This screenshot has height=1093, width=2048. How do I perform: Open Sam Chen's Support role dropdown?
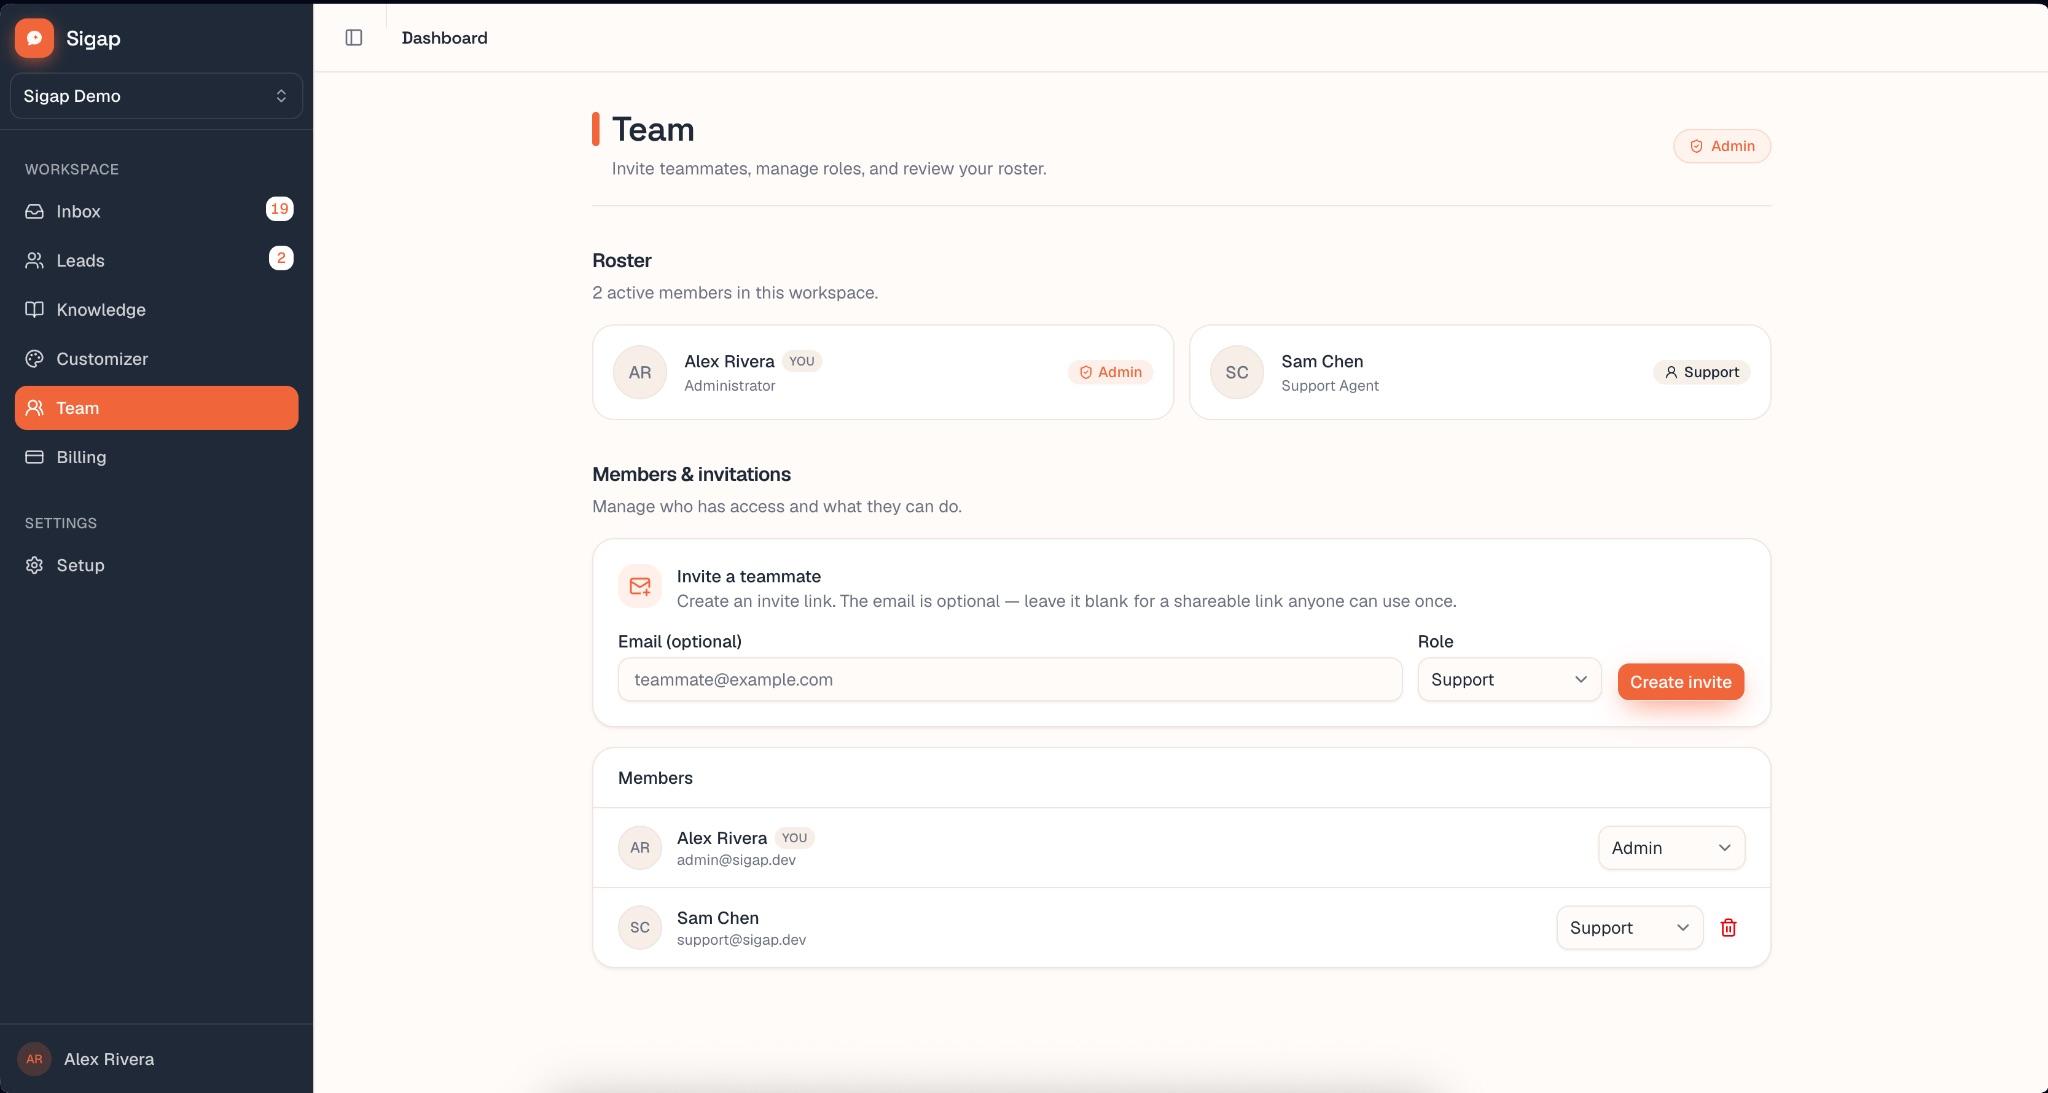[x=1629, y=928]
